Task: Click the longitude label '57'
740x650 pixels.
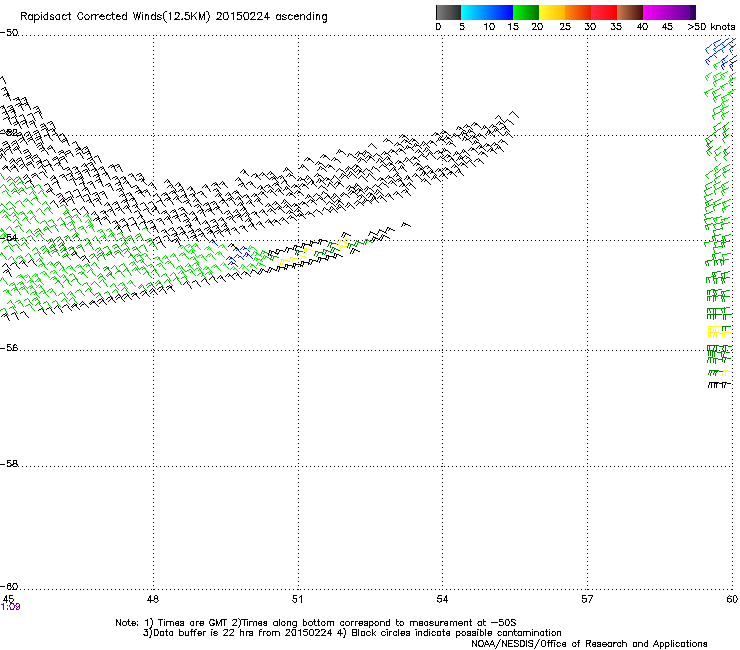Action: (x=587, y=599)
